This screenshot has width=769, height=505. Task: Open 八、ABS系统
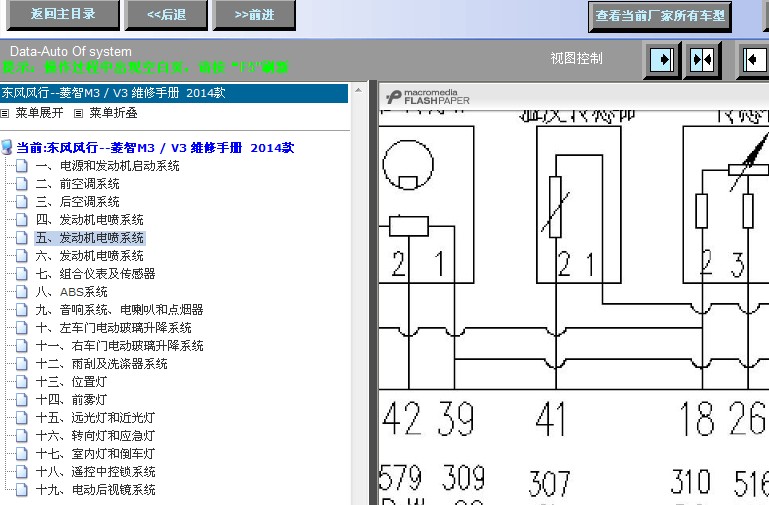point(72,292)
